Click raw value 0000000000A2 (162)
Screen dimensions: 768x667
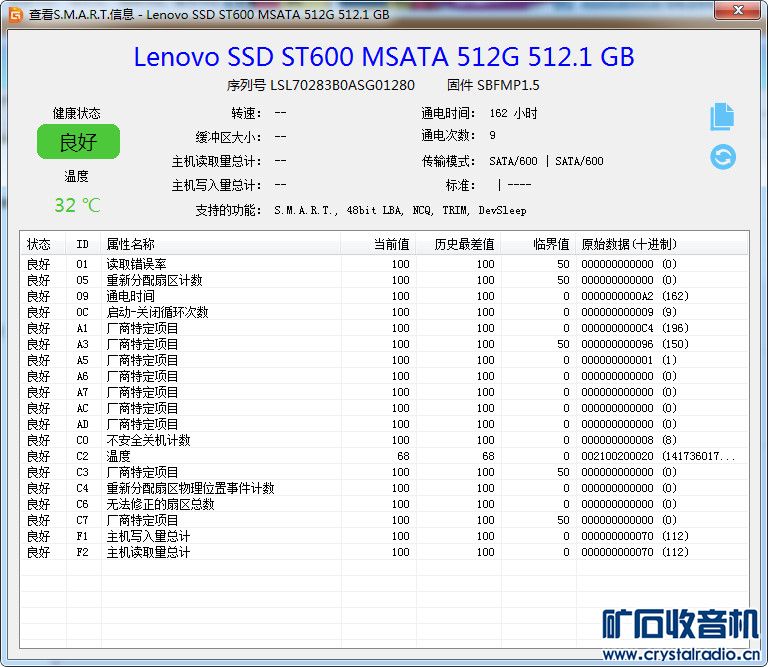pos(635,296)
